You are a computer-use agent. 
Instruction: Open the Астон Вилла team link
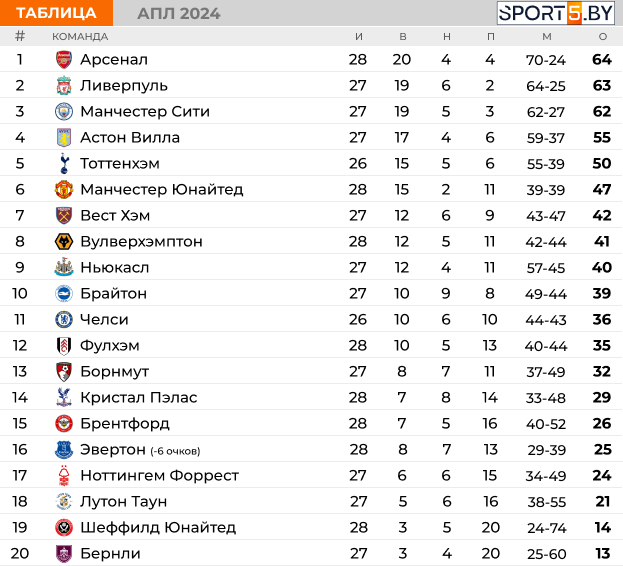click(x=130, y=137)
